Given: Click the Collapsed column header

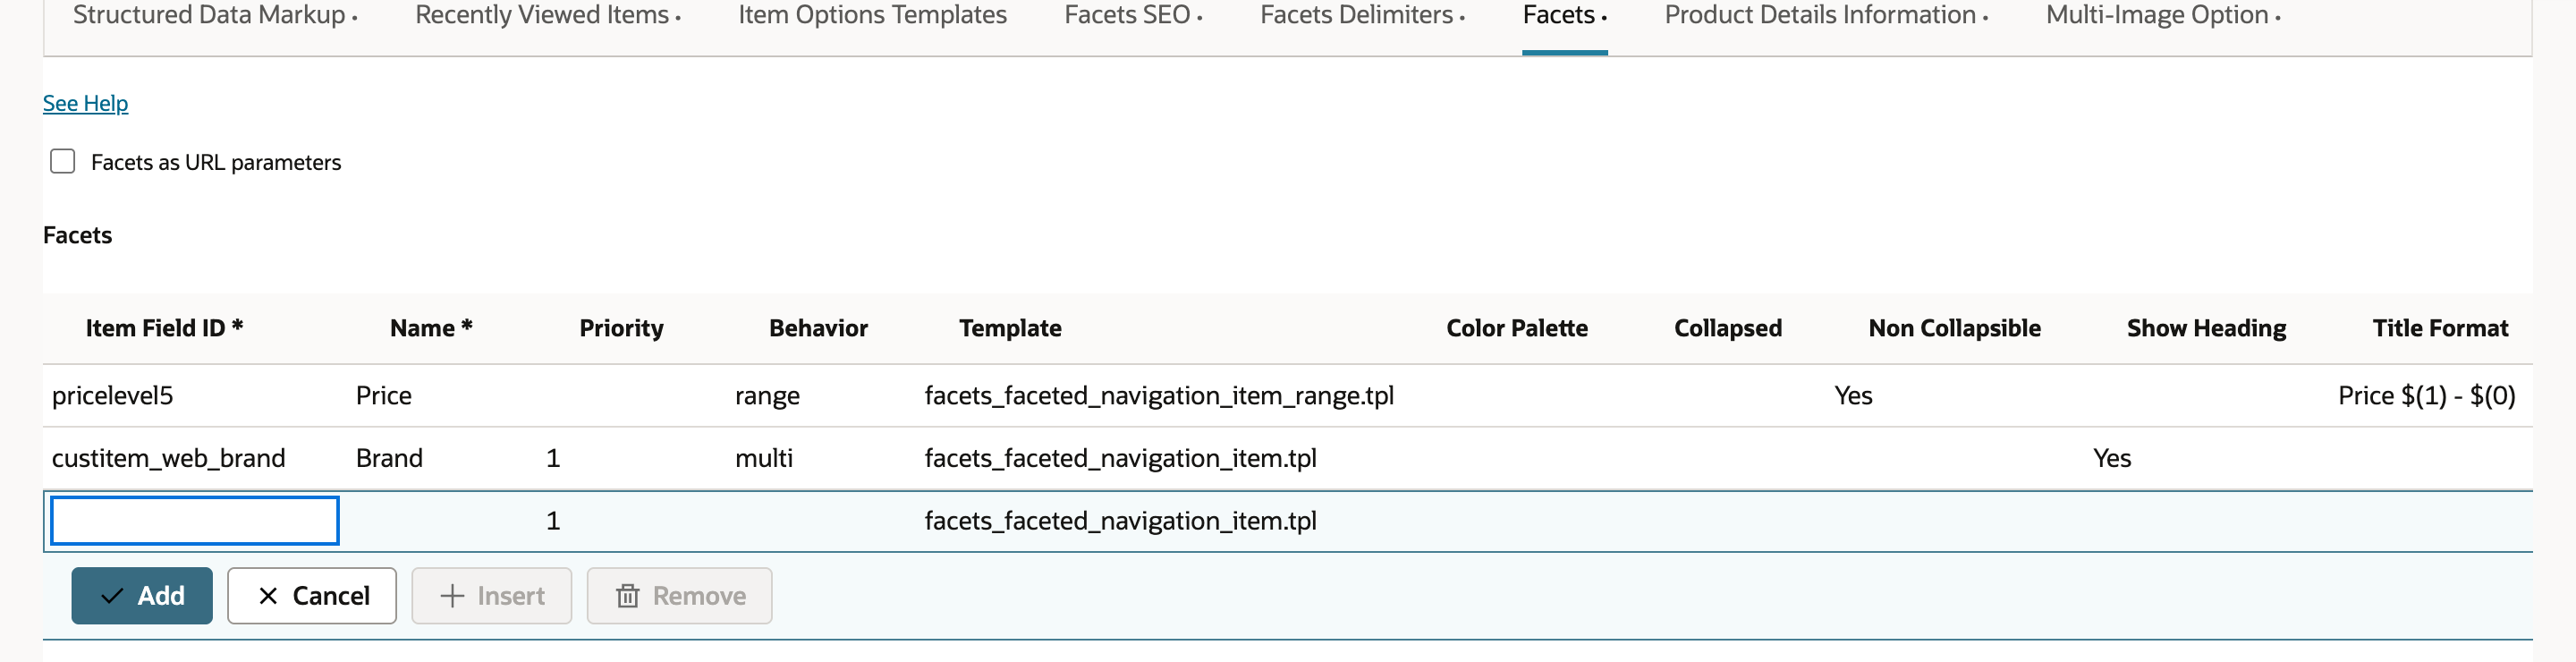Looking at the screenshot, I should (x=1727, y=328).
